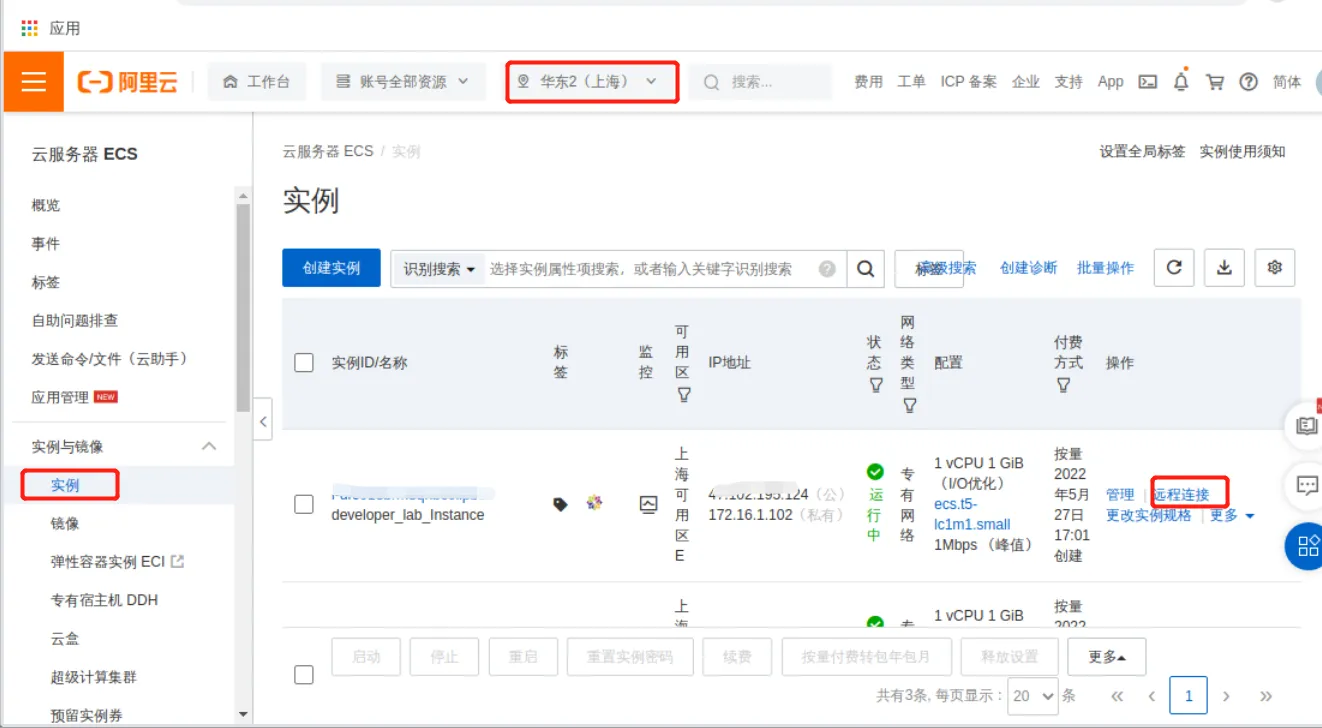Filter by network type funnel icon
Viewport: 1322px width, 728px height.
(909, 405)
